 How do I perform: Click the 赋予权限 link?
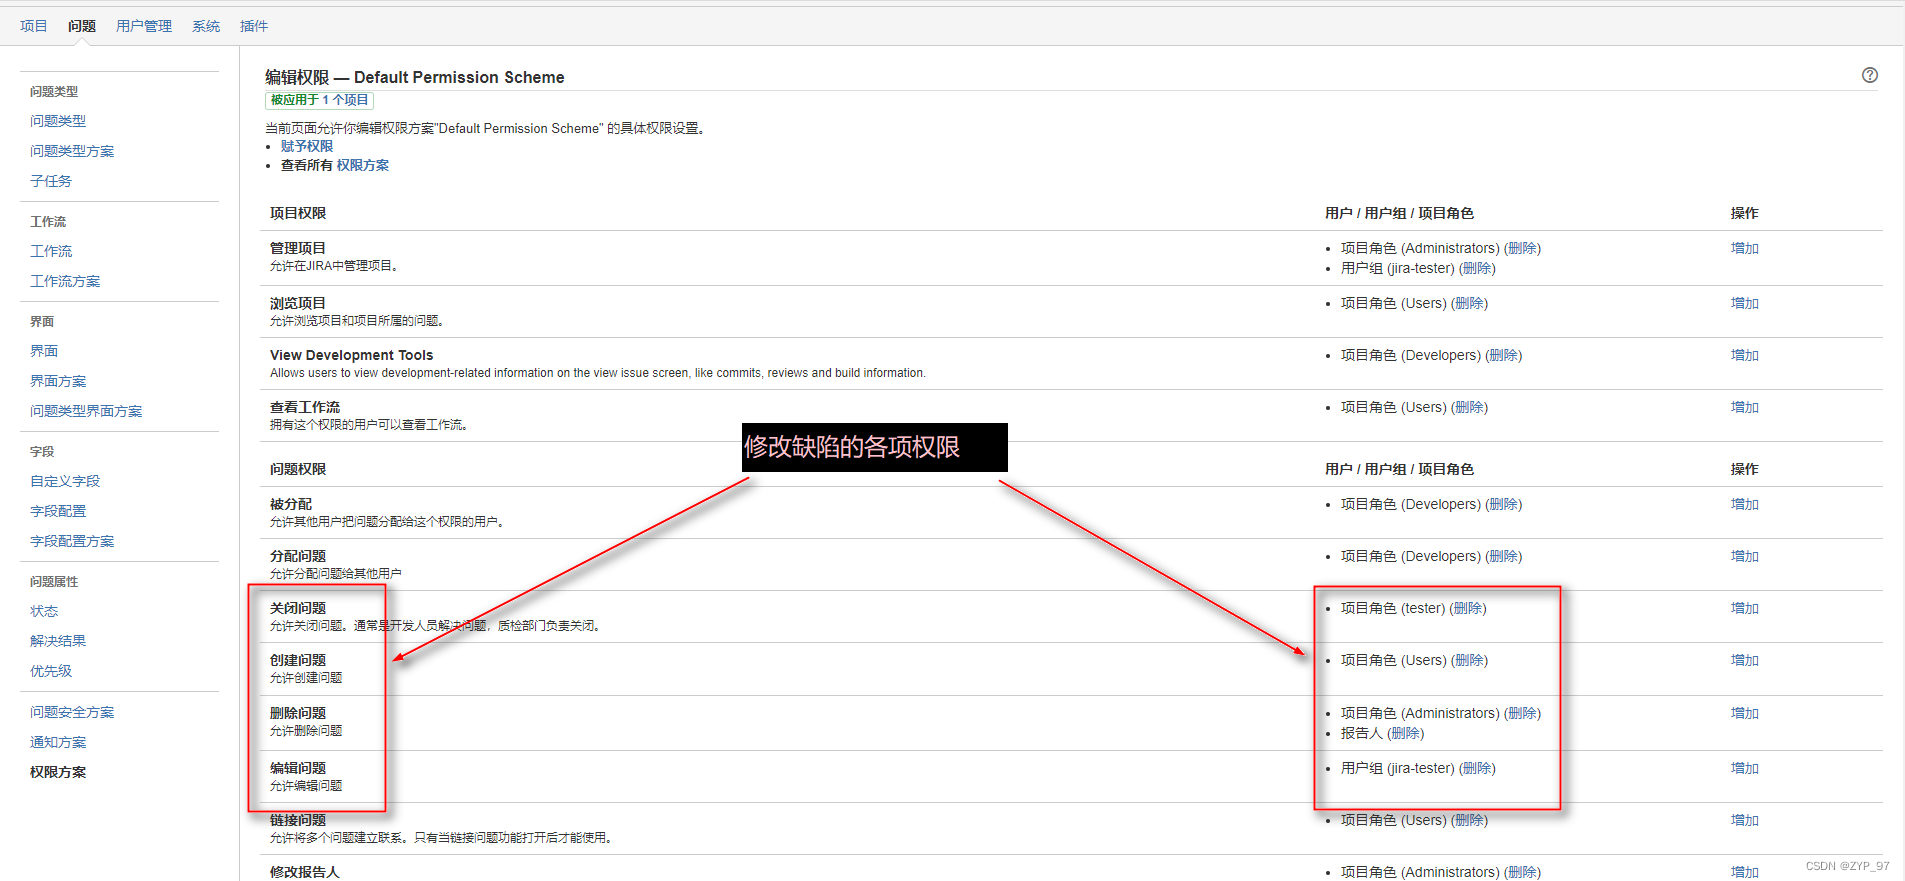(307, 146)
